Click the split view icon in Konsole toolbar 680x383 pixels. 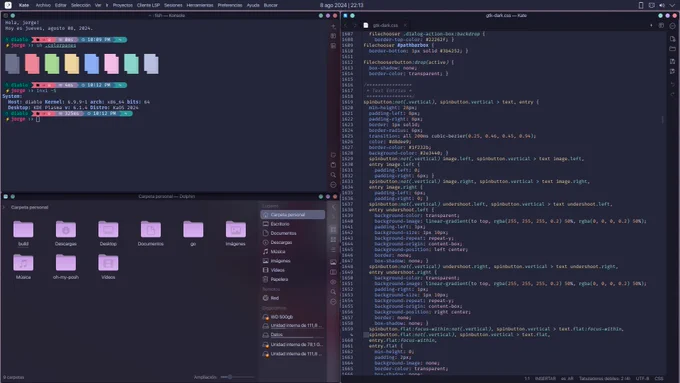tap(333, 36)
